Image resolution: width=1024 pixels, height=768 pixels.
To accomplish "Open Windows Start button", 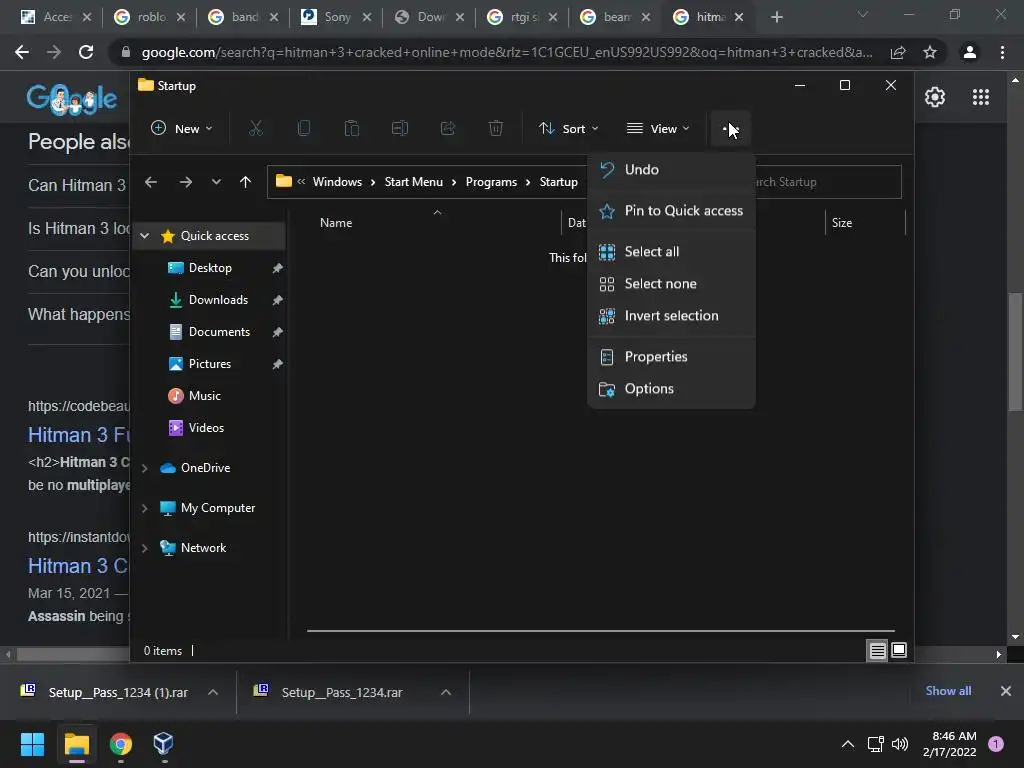I will (32, 743).
